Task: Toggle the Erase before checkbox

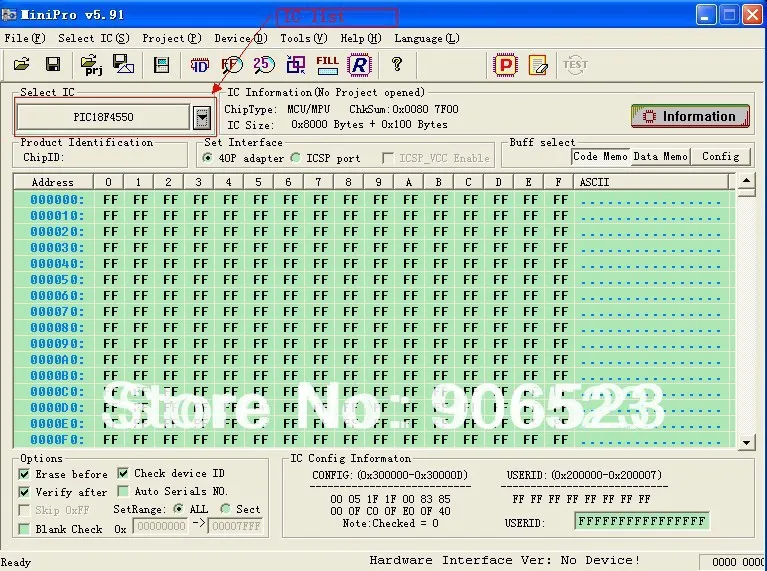Action: pyautogui.click(x=23, y=474)
